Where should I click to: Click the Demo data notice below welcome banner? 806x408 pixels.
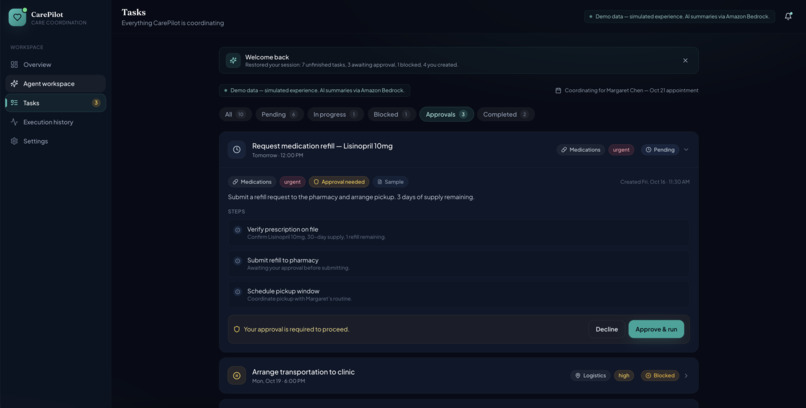pyautogui.click(x=315, y=90)
